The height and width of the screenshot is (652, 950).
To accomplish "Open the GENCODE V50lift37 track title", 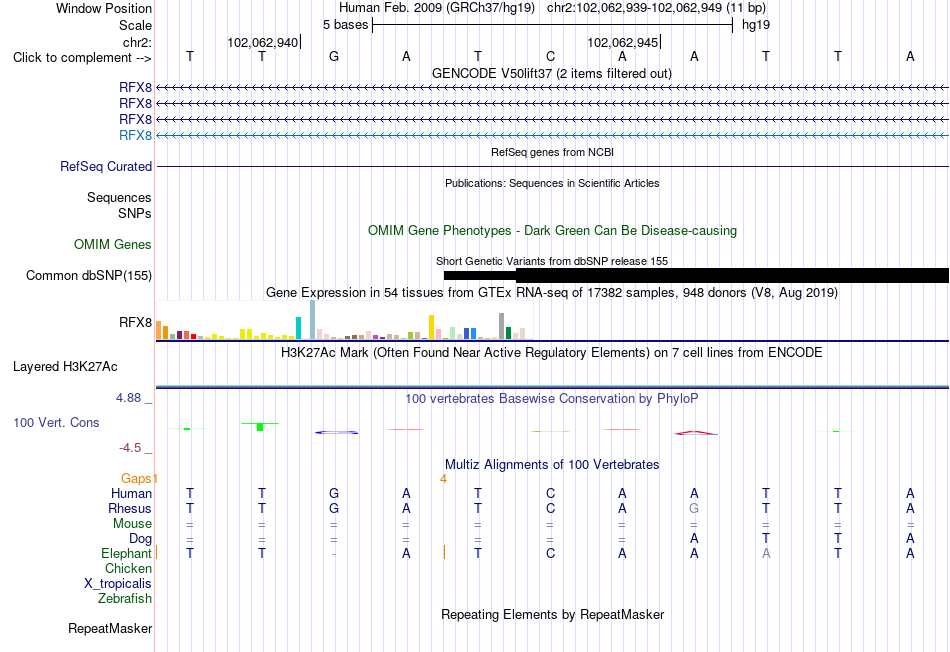I will (x=552, y=73).
